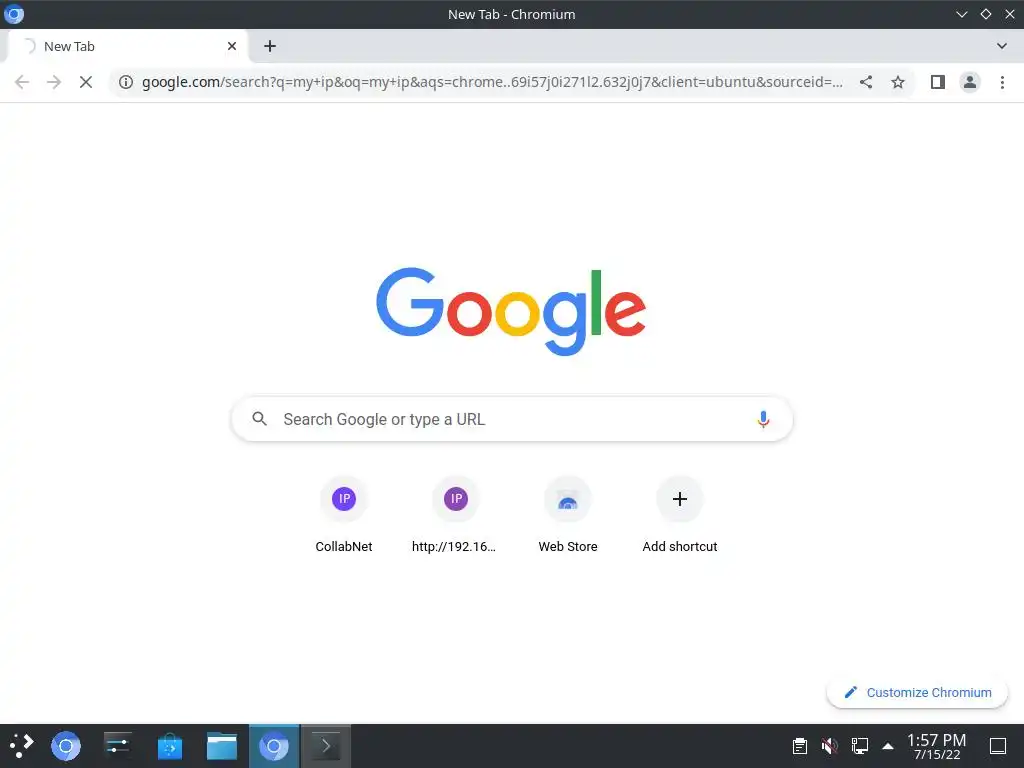The height and width of the screenshot is (768, 1024).
Task: Bookmark this tab with the star
Action: 898,82
